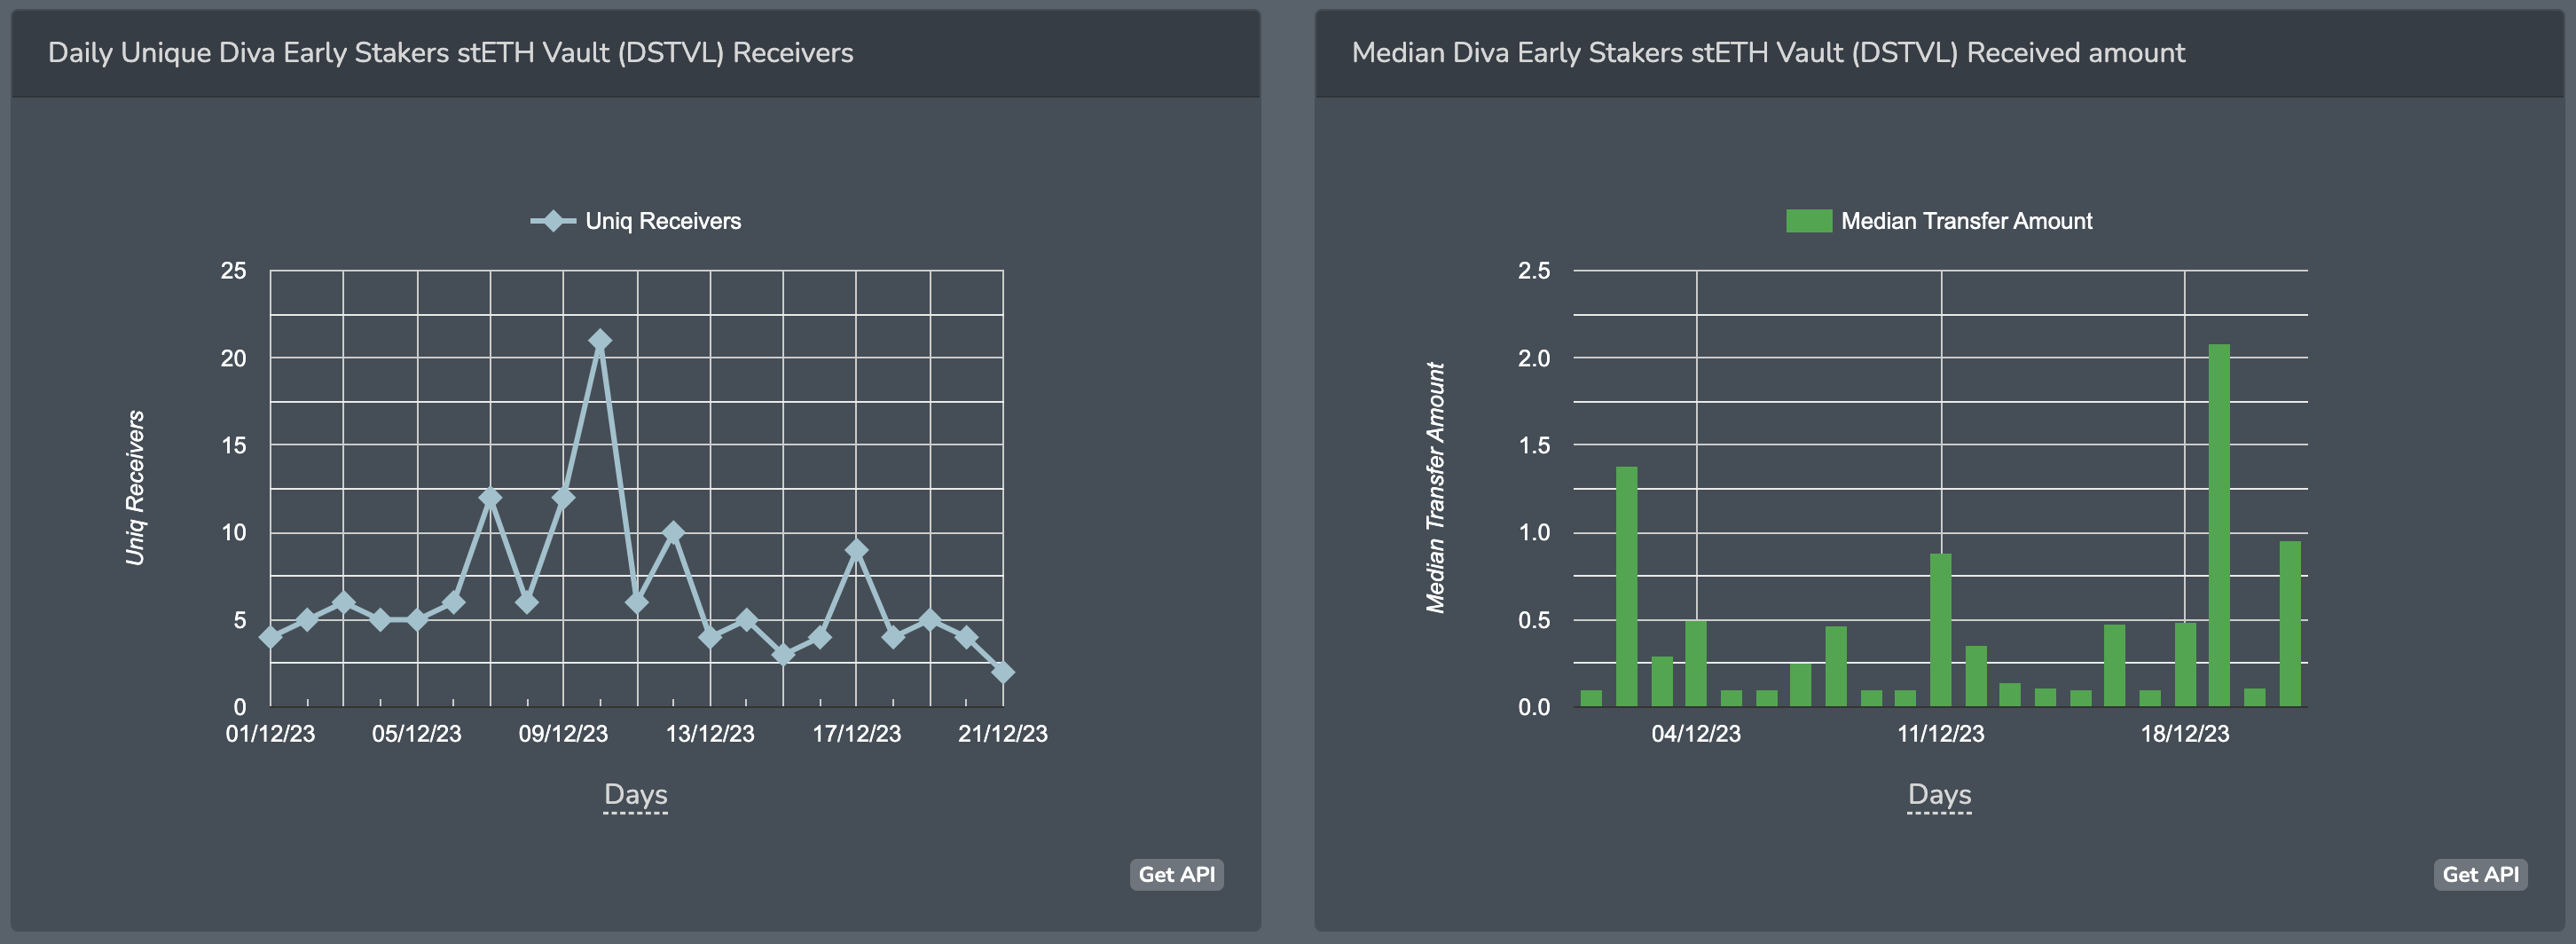Click the 09/12/23 x-axis label
The image size is (2576, 944).
(x=563, y=734)
